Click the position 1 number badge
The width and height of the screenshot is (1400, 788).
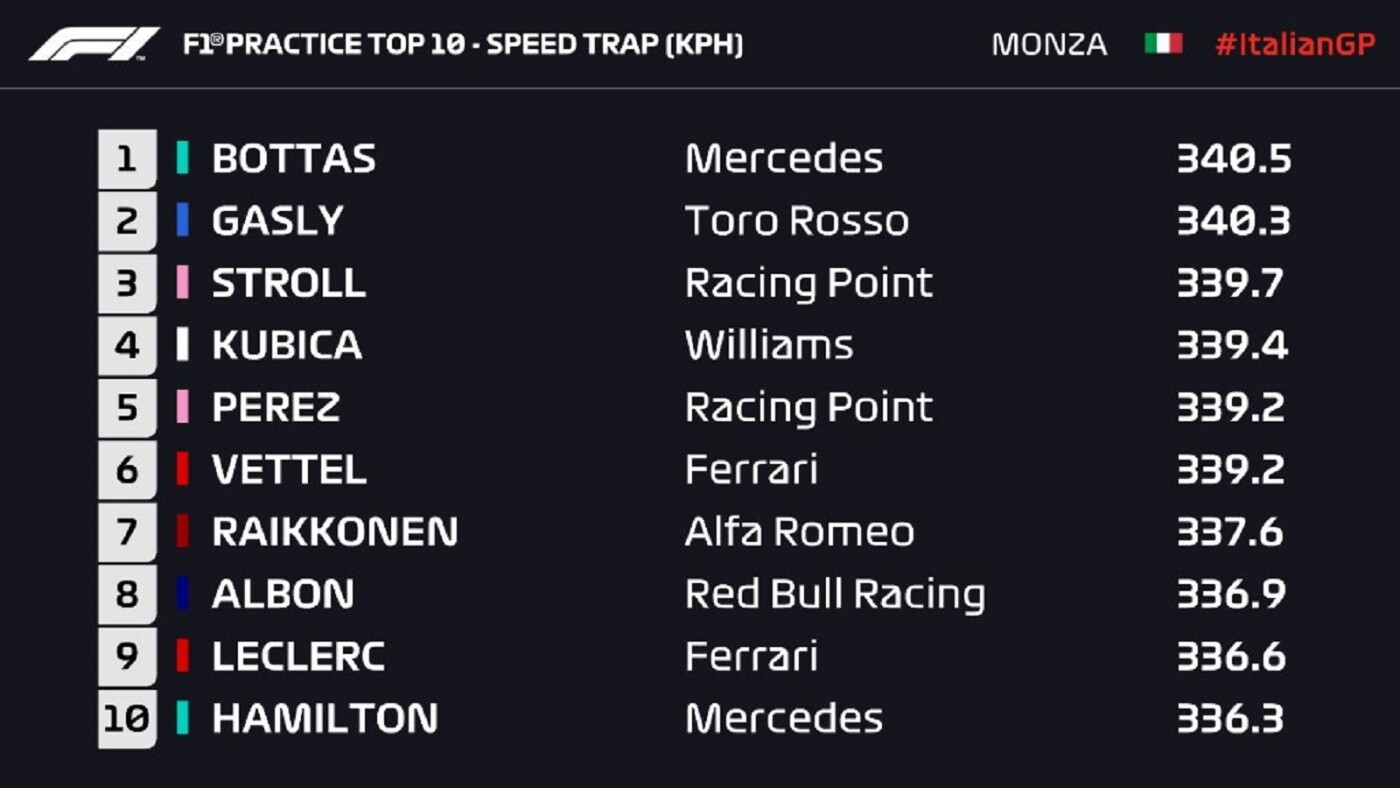point(127,158)
